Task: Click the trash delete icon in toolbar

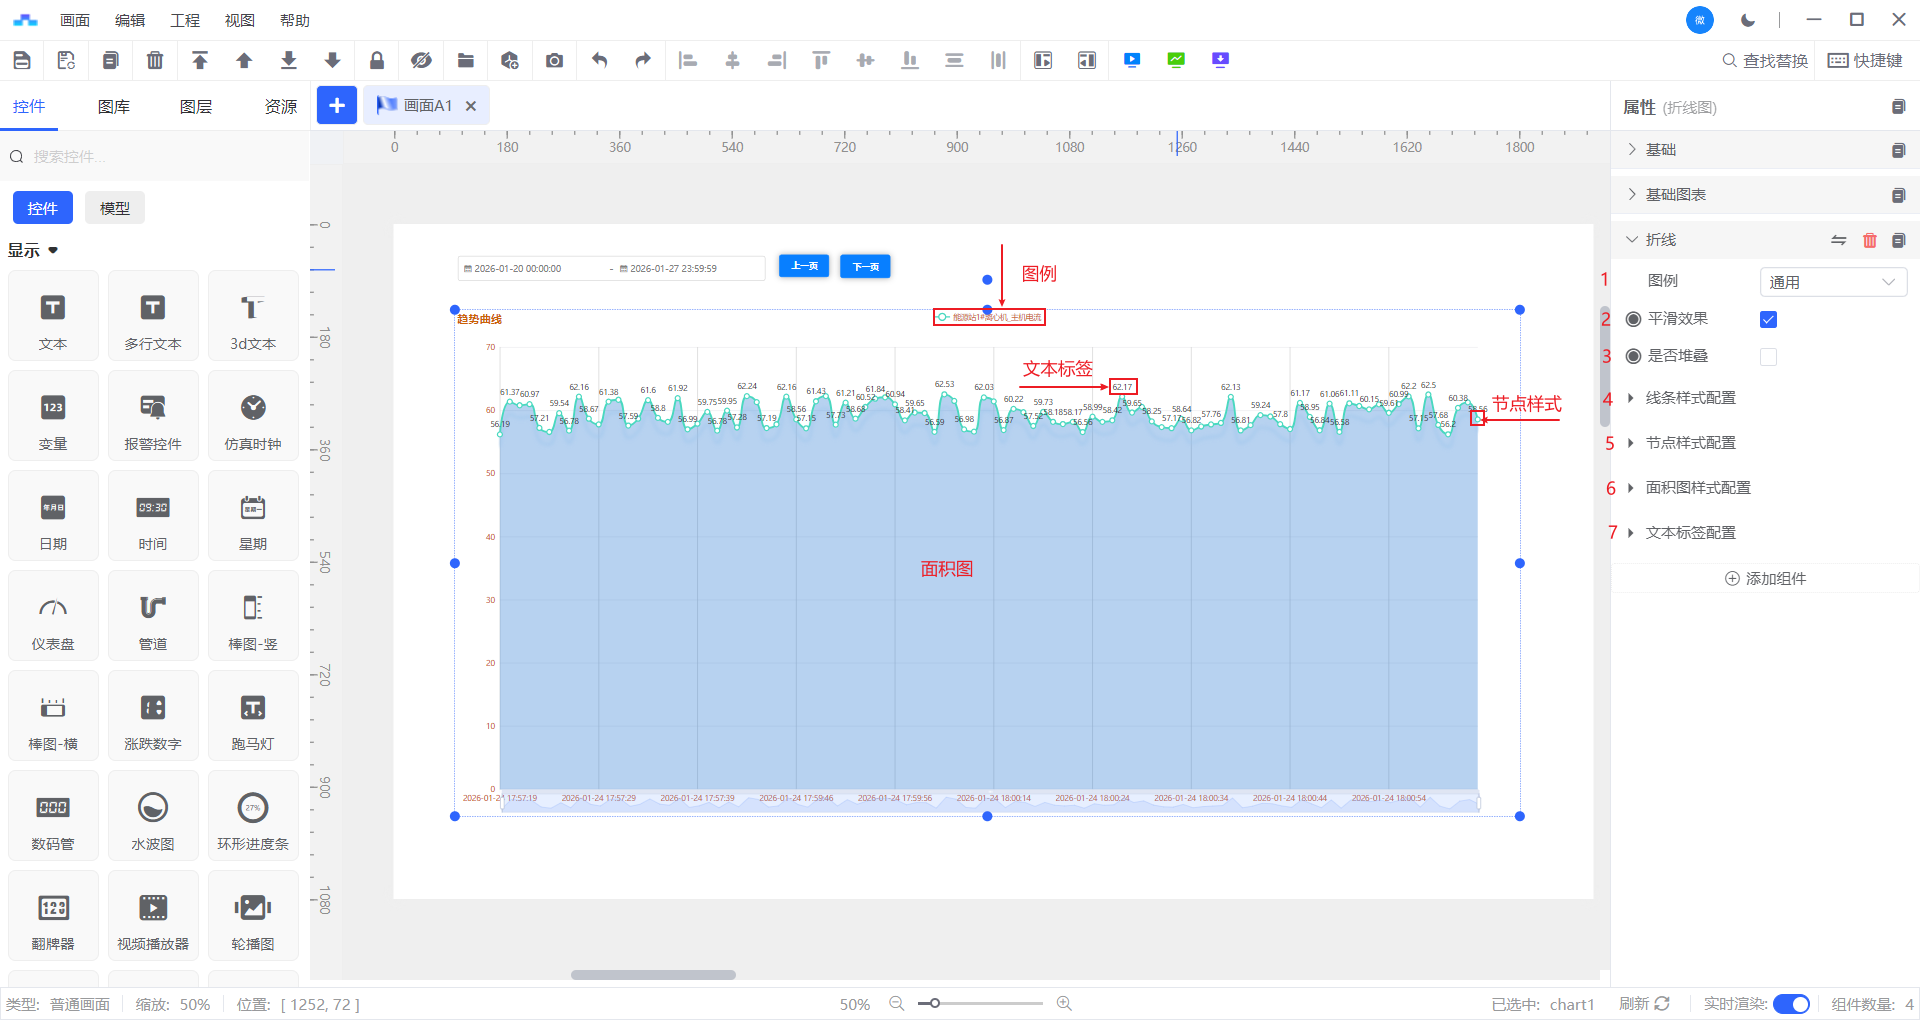Action: [x=155, y=61]
